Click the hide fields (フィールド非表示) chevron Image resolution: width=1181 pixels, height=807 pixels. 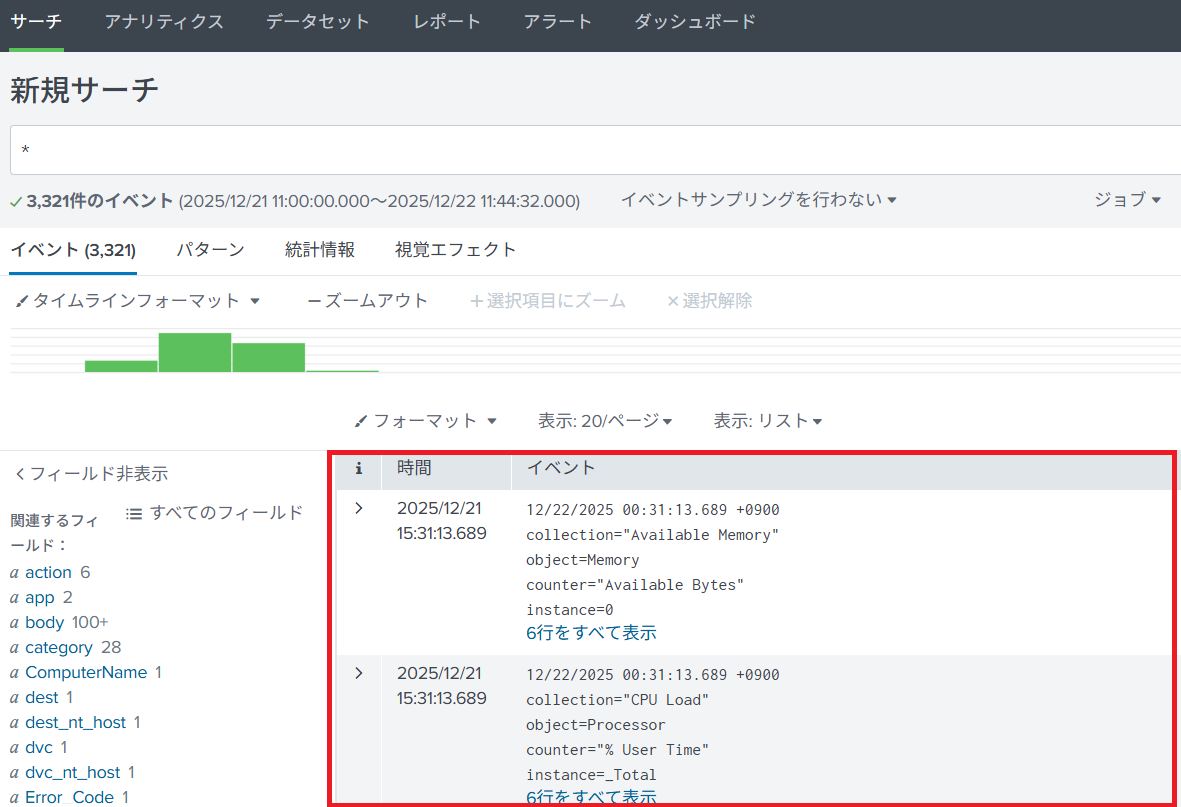[20, 474]
